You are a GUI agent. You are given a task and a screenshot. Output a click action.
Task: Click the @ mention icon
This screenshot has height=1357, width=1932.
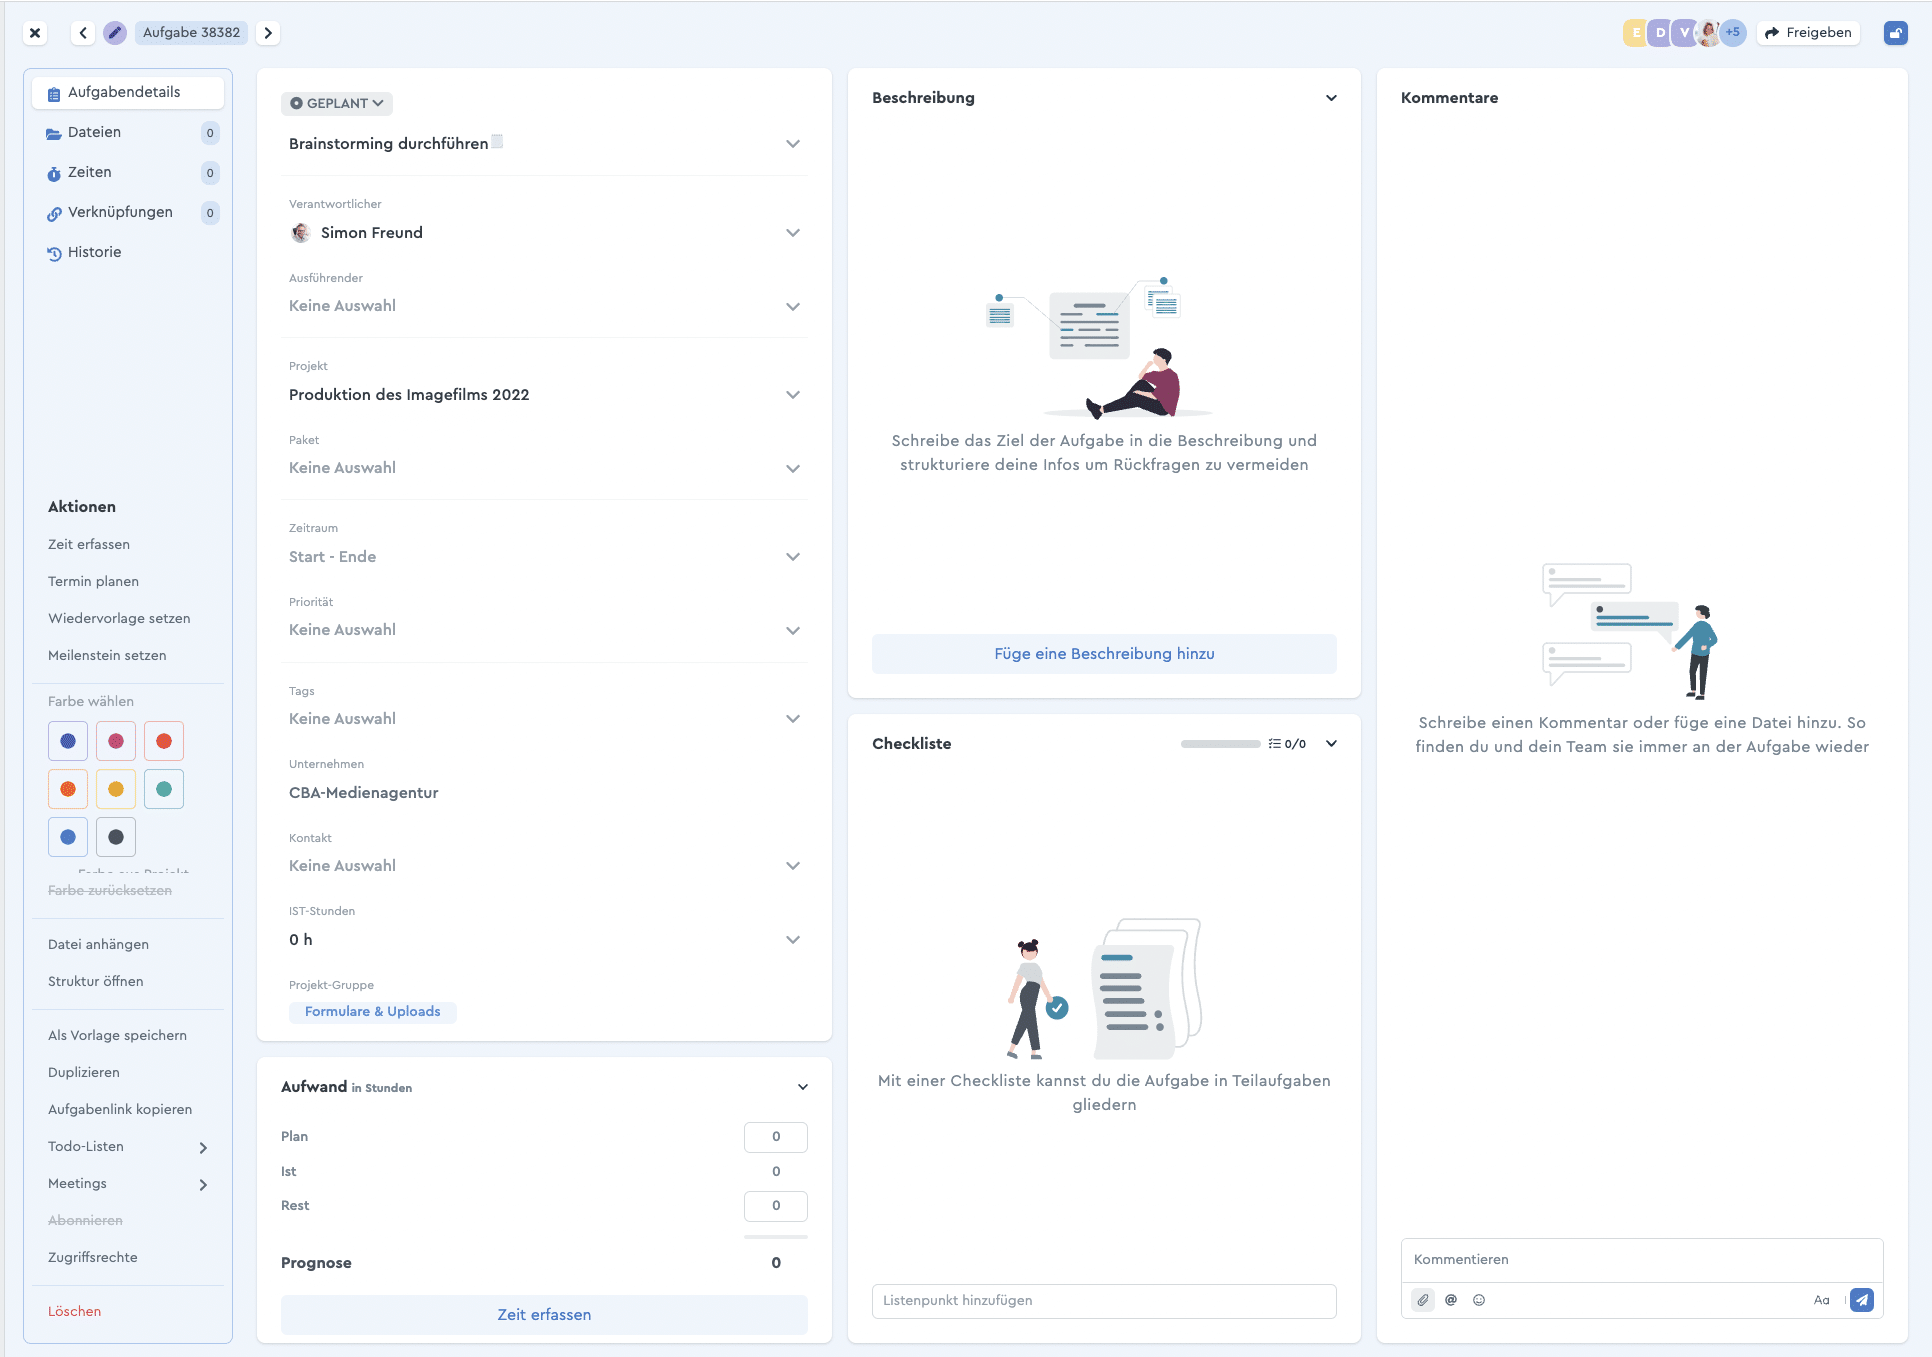1451,1300
